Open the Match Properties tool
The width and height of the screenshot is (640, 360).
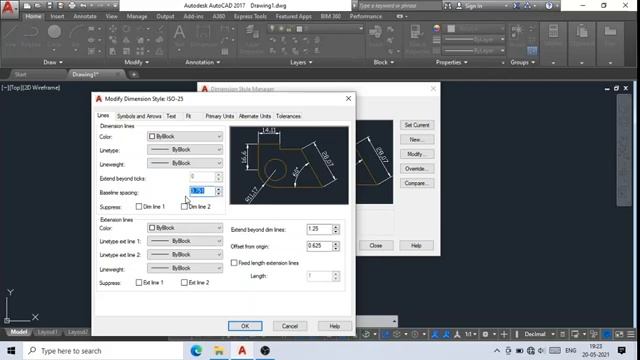(415, 39)
